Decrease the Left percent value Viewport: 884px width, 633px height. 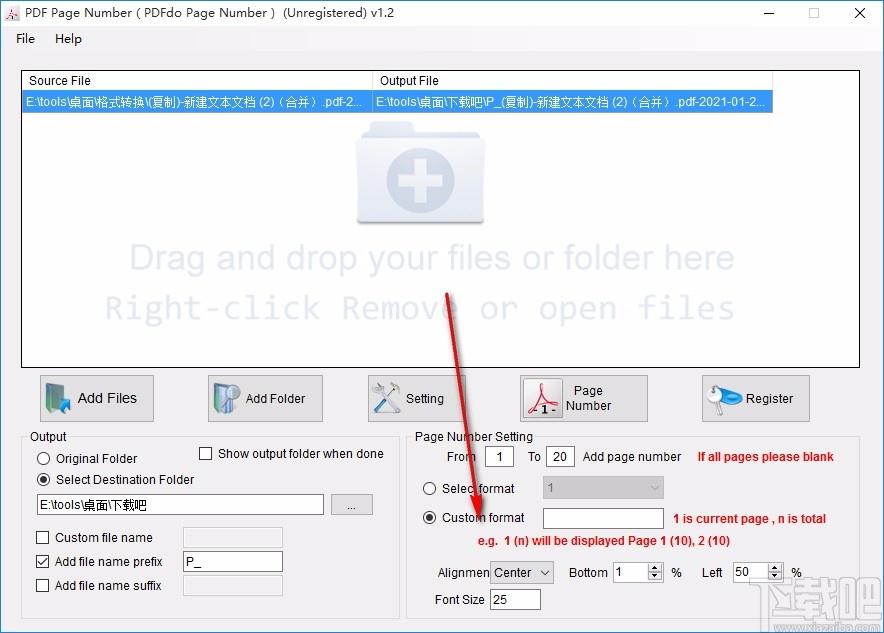tap(775, 577)
